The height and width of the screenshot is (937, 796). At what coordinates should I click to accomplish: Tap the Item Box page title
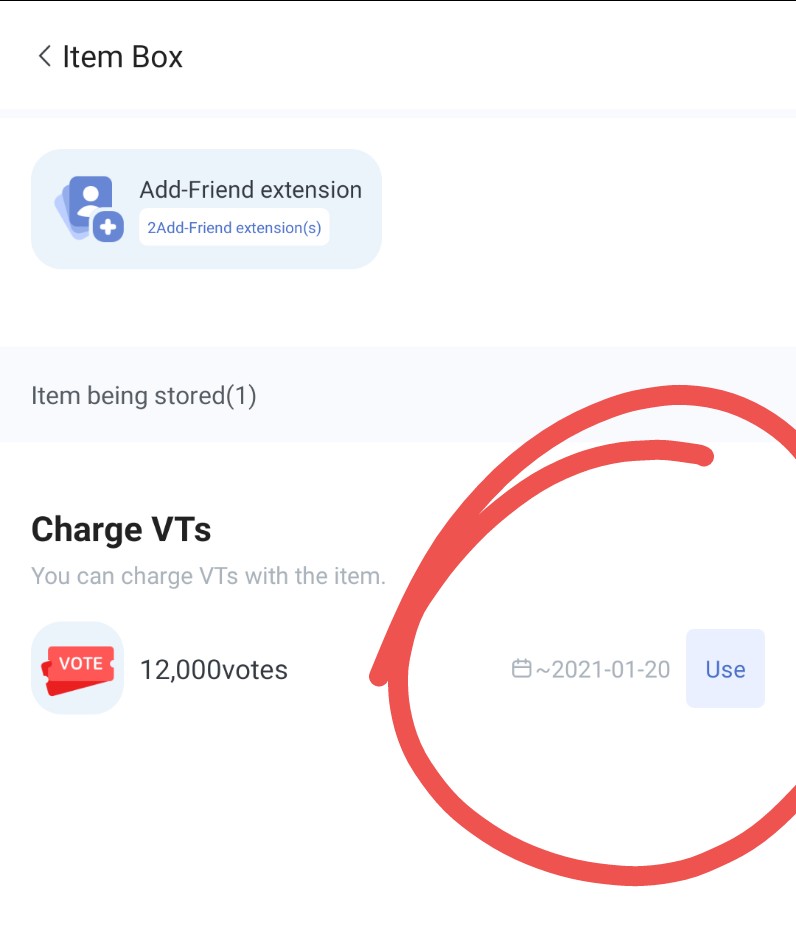(122, 56)
